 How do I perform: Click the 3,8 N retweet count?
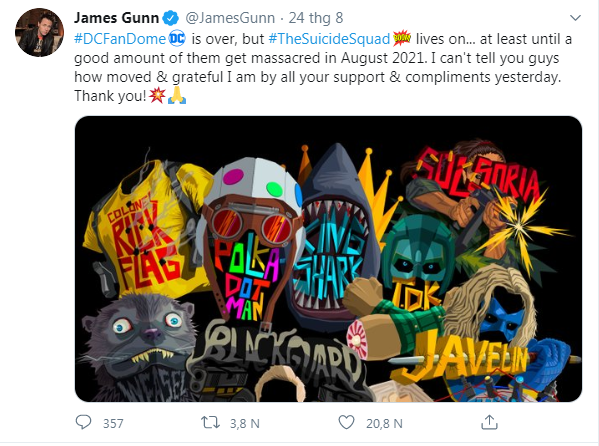point(244,423)
